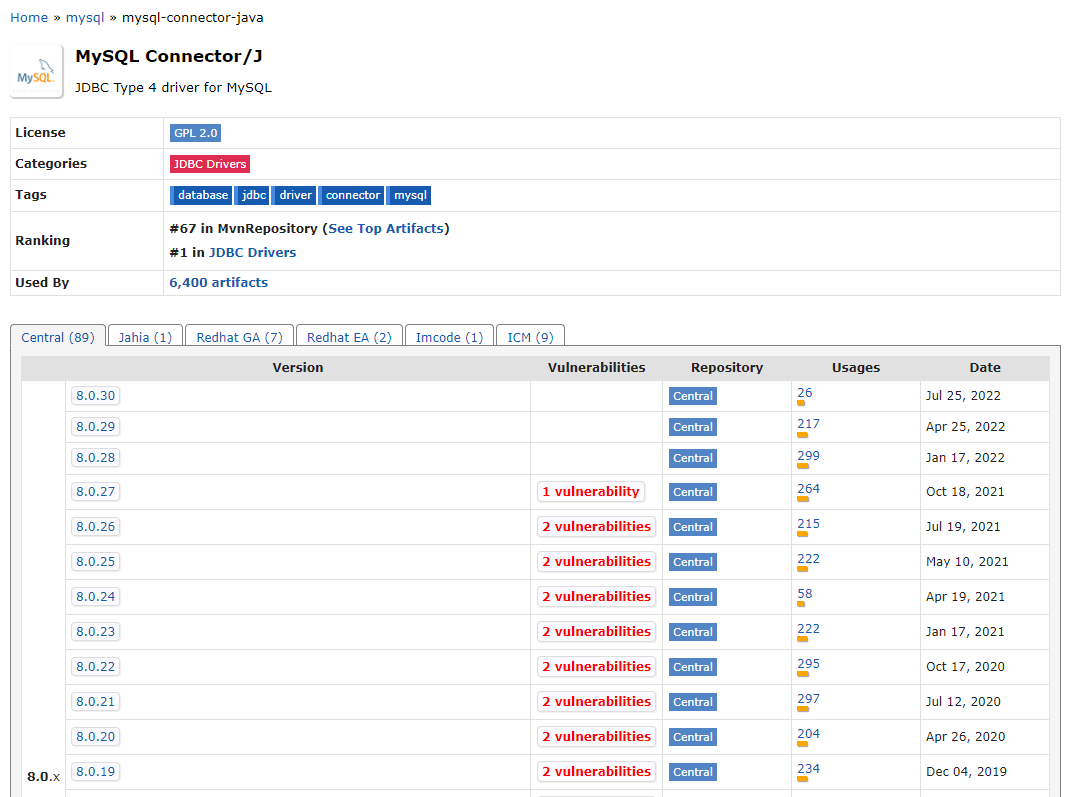View 2 vulnerabilities for 8.0.26
Viewport: 1070px width, 797px height.
point(596,527)
